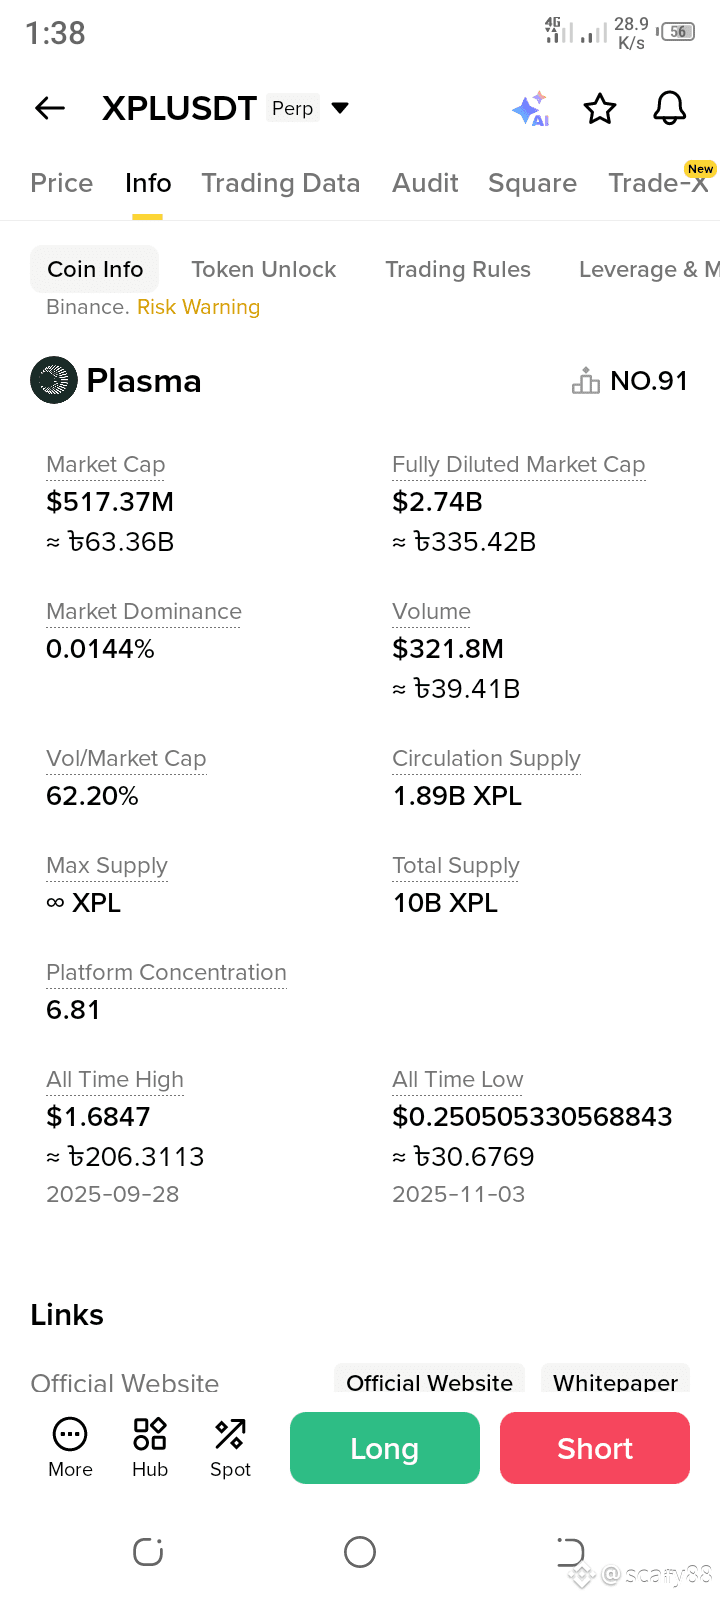Tap the back arrow icon

point(50,108)
